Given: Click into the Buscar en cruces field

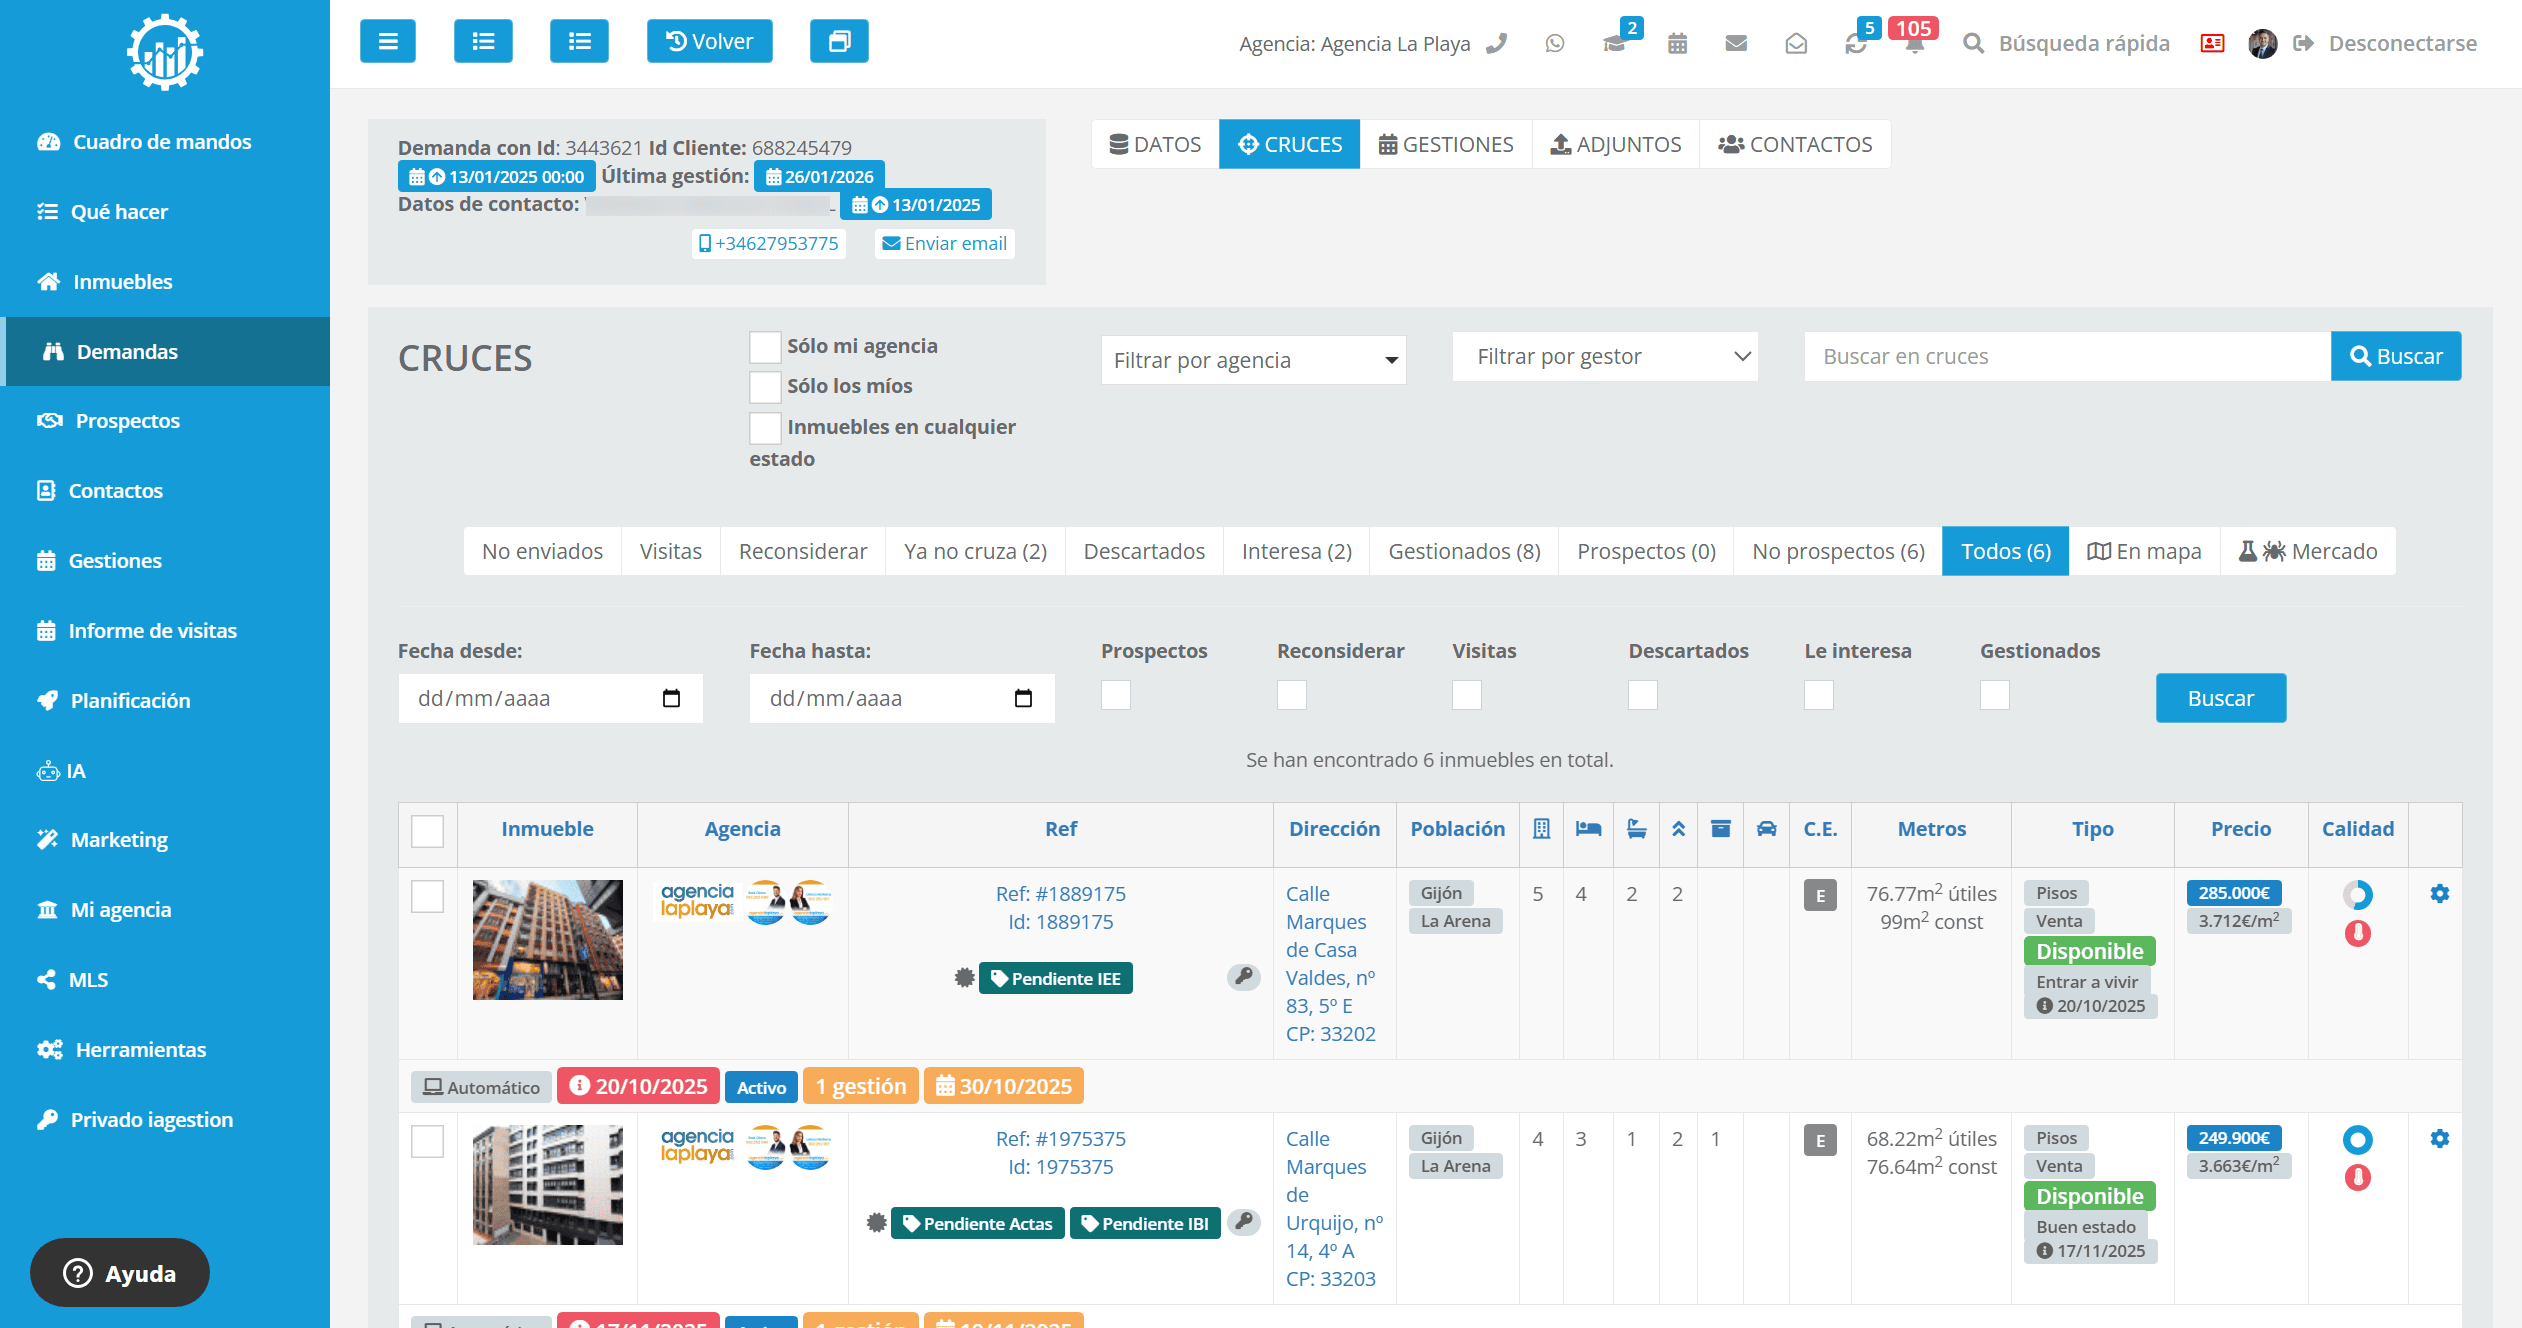Looking at the screenshot, I should (2066, 357).
